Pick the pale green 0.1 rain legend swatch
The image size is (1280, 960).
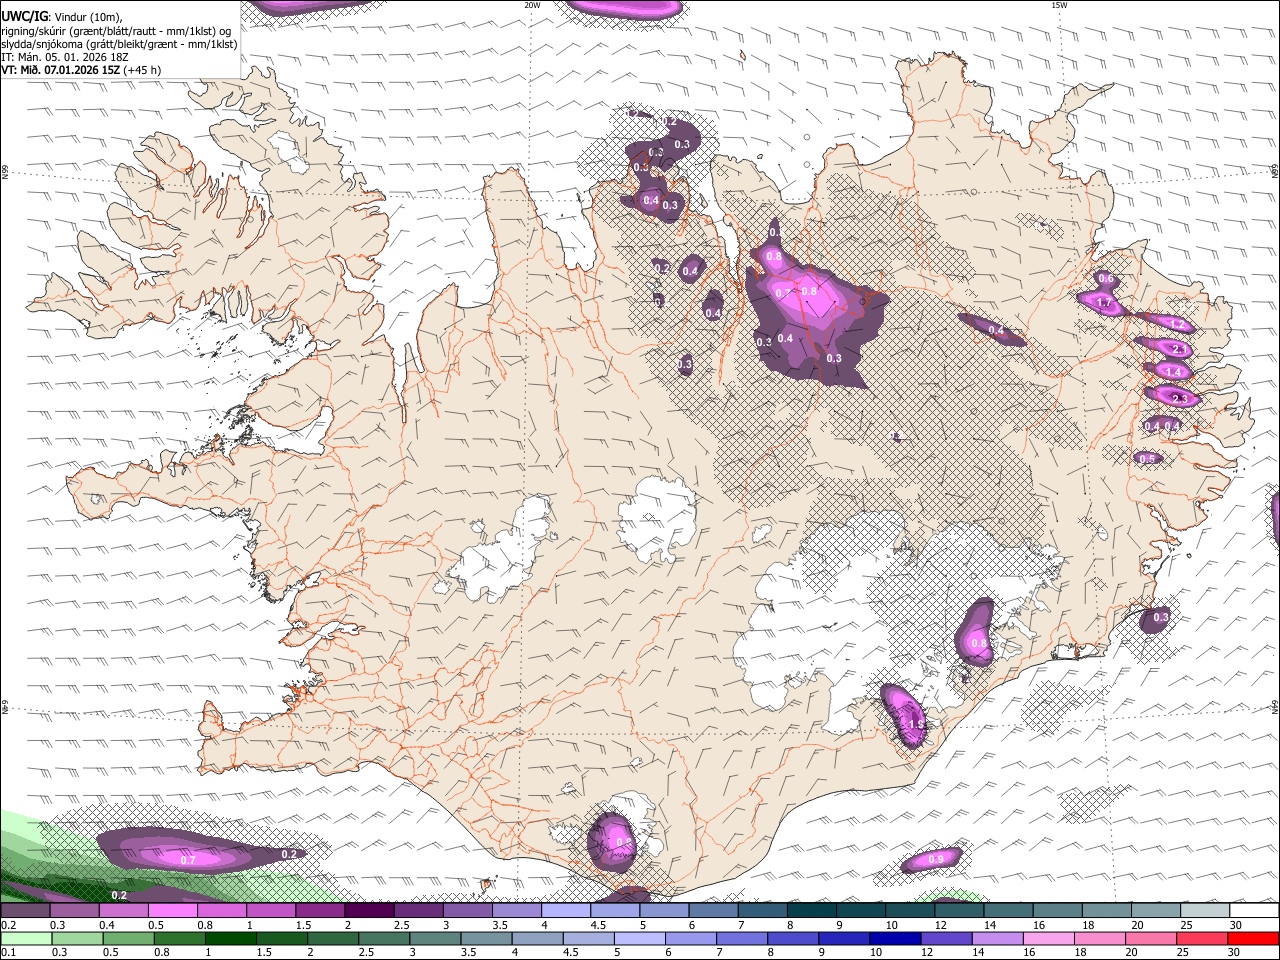pos(25,938)
